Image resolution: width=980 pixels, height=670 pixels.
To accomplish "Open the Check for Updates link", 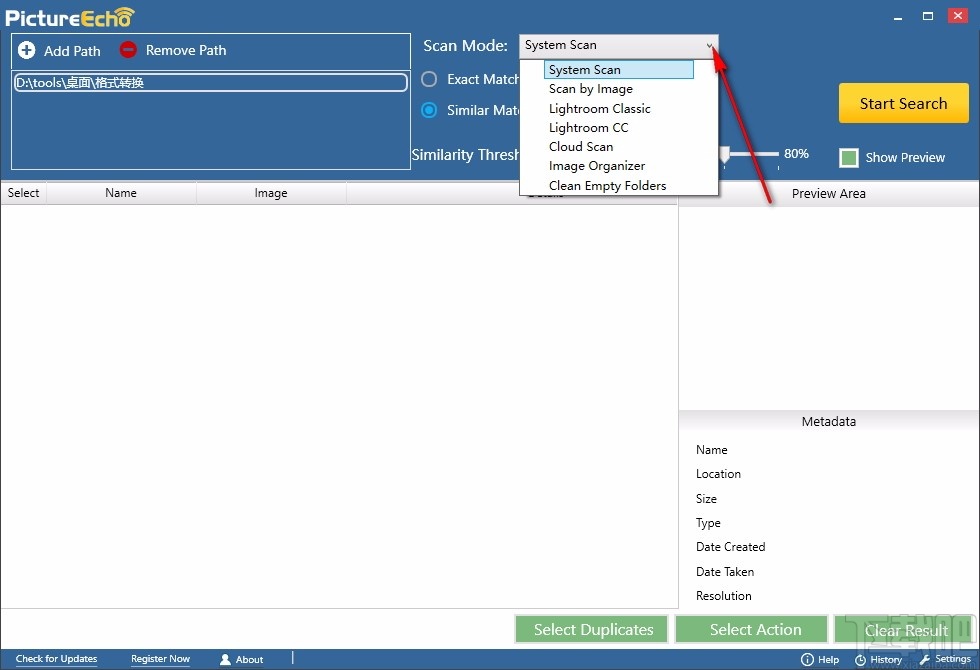I will point(56,659).
